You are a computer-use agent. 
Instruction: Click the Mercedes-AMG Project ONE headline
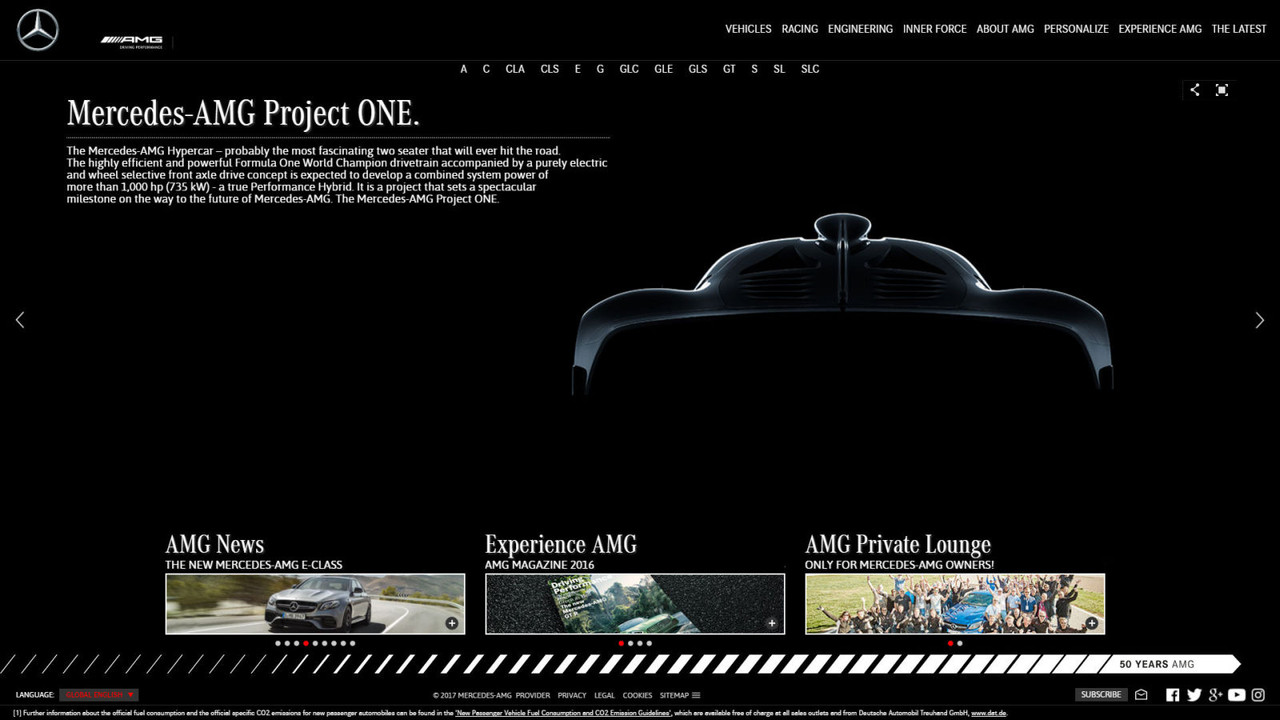click(x=243, y=113)
